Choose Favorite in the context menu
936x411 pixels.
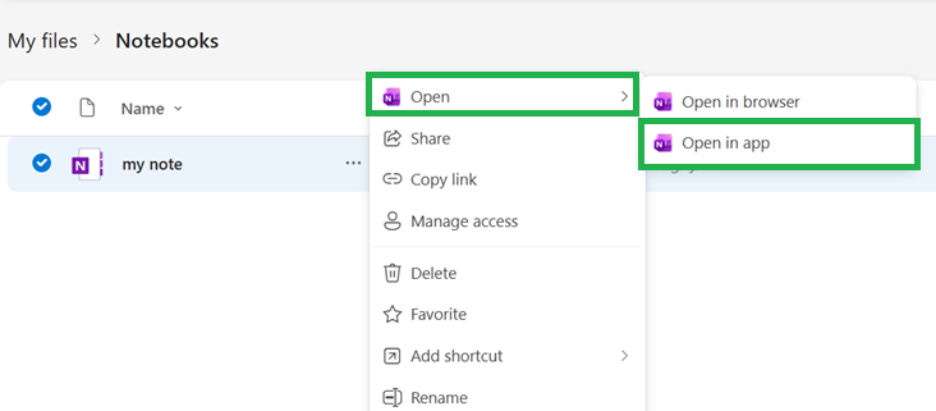click(x=507, y=314)
